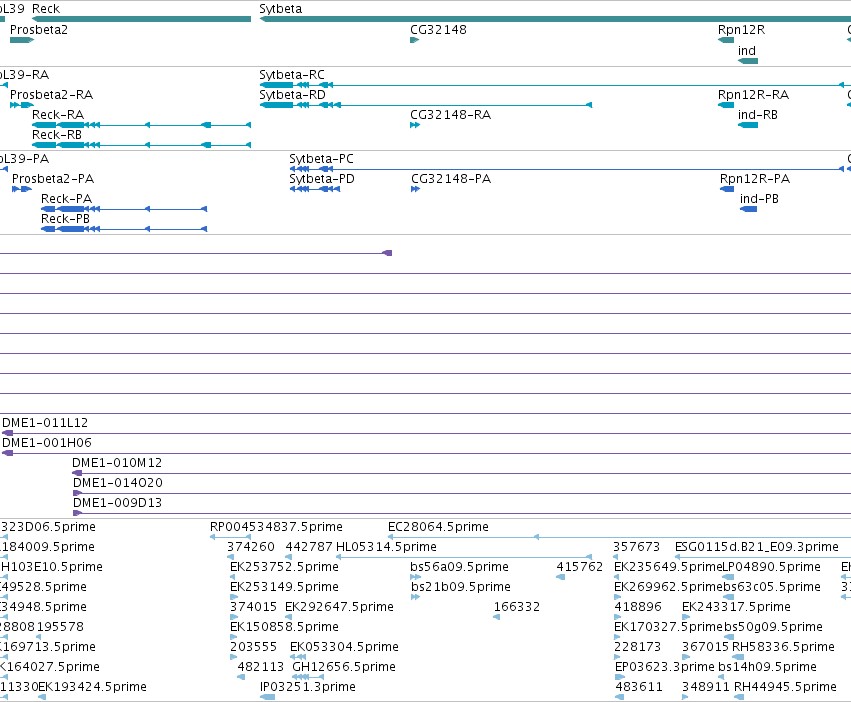Screen dimensions: 851x702
Task: Select EST EC28064.5prime
Action: click(x=619, y=537)
